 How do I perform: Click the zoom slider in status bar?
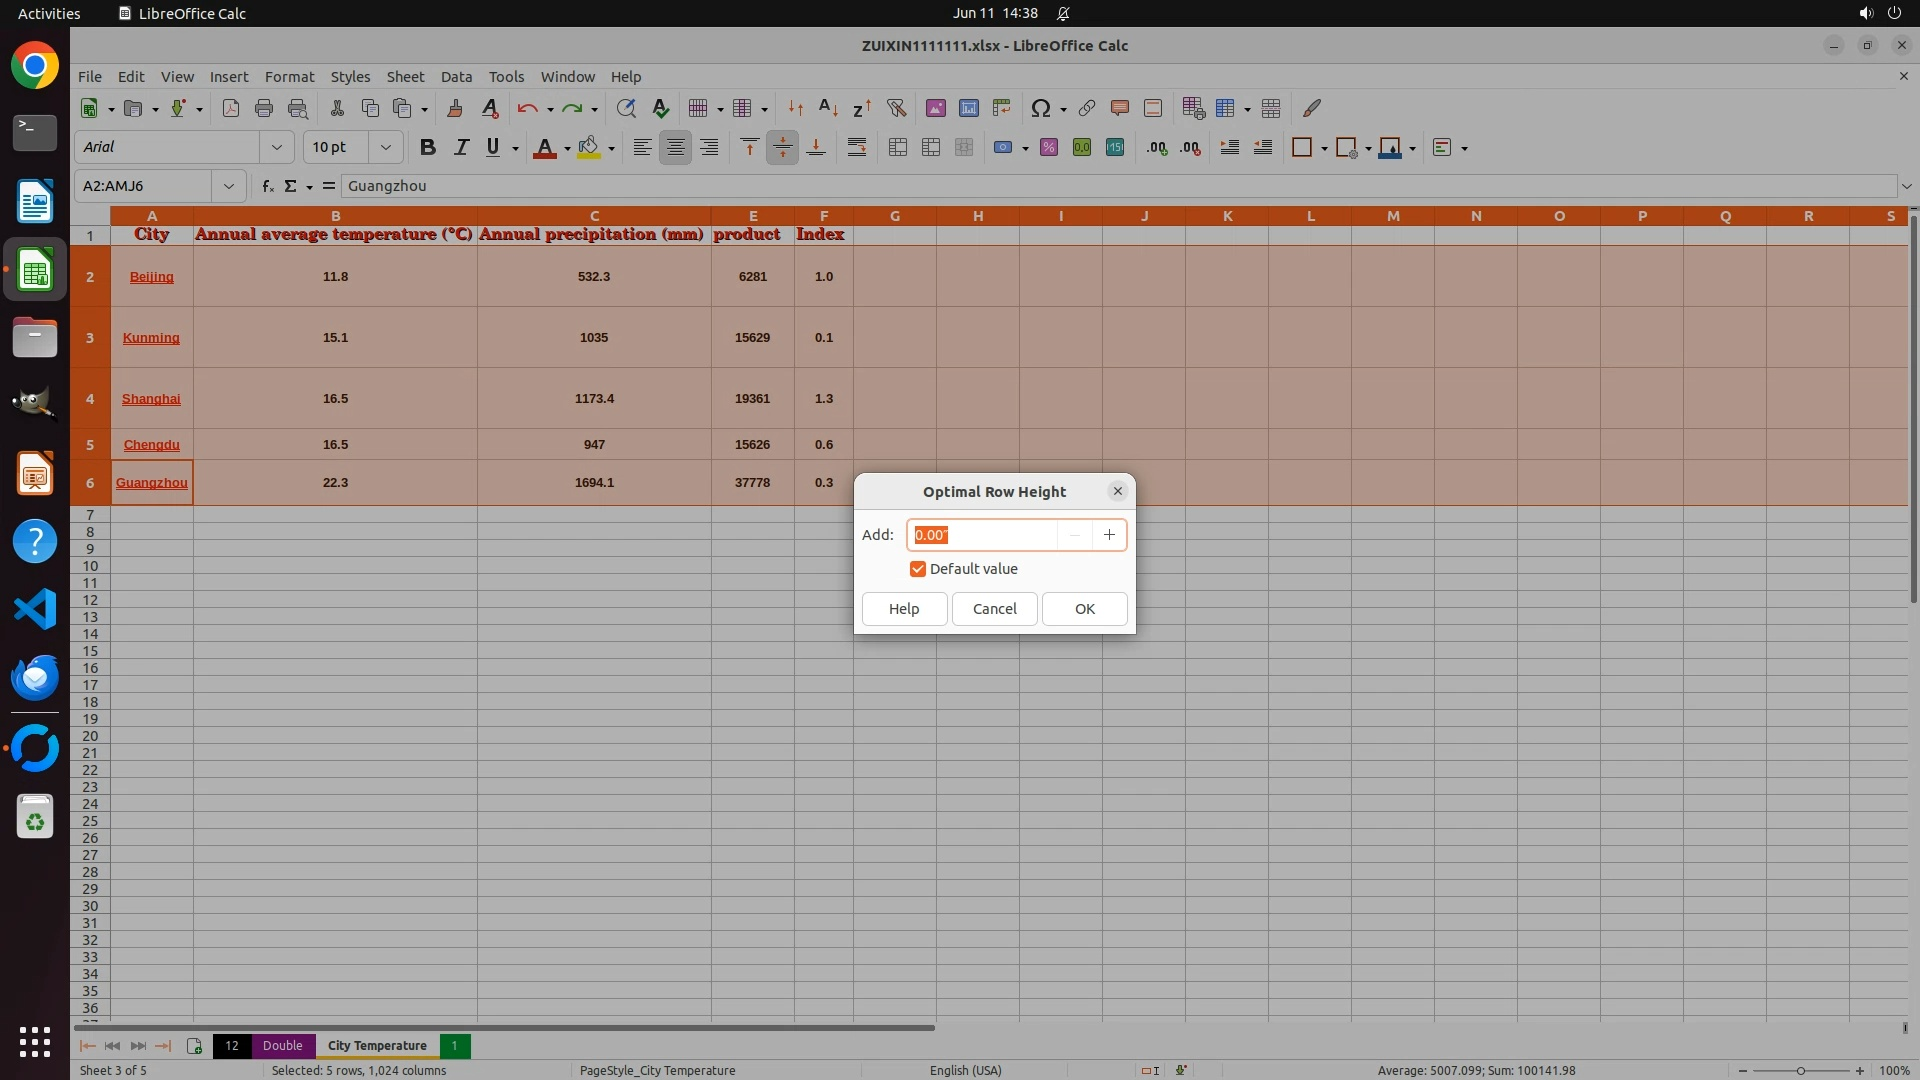[x=1800, y=1070]
